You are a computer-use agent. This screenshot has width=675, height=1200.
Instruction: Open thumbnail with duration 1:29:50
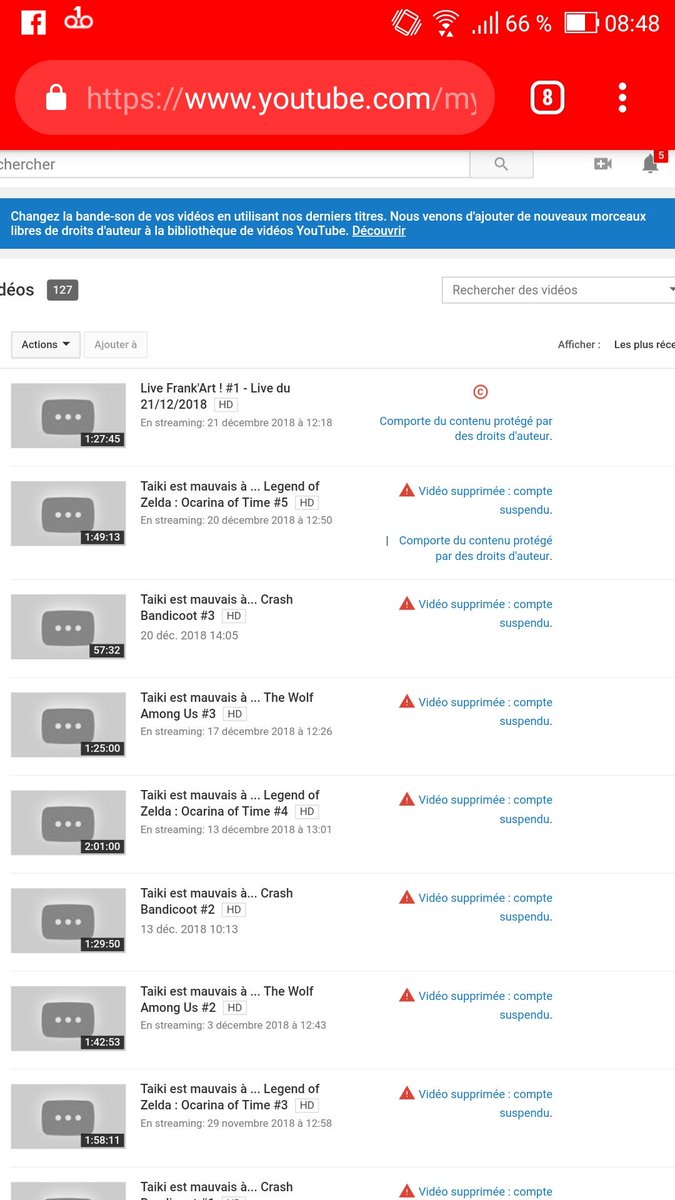pos(68,921)
